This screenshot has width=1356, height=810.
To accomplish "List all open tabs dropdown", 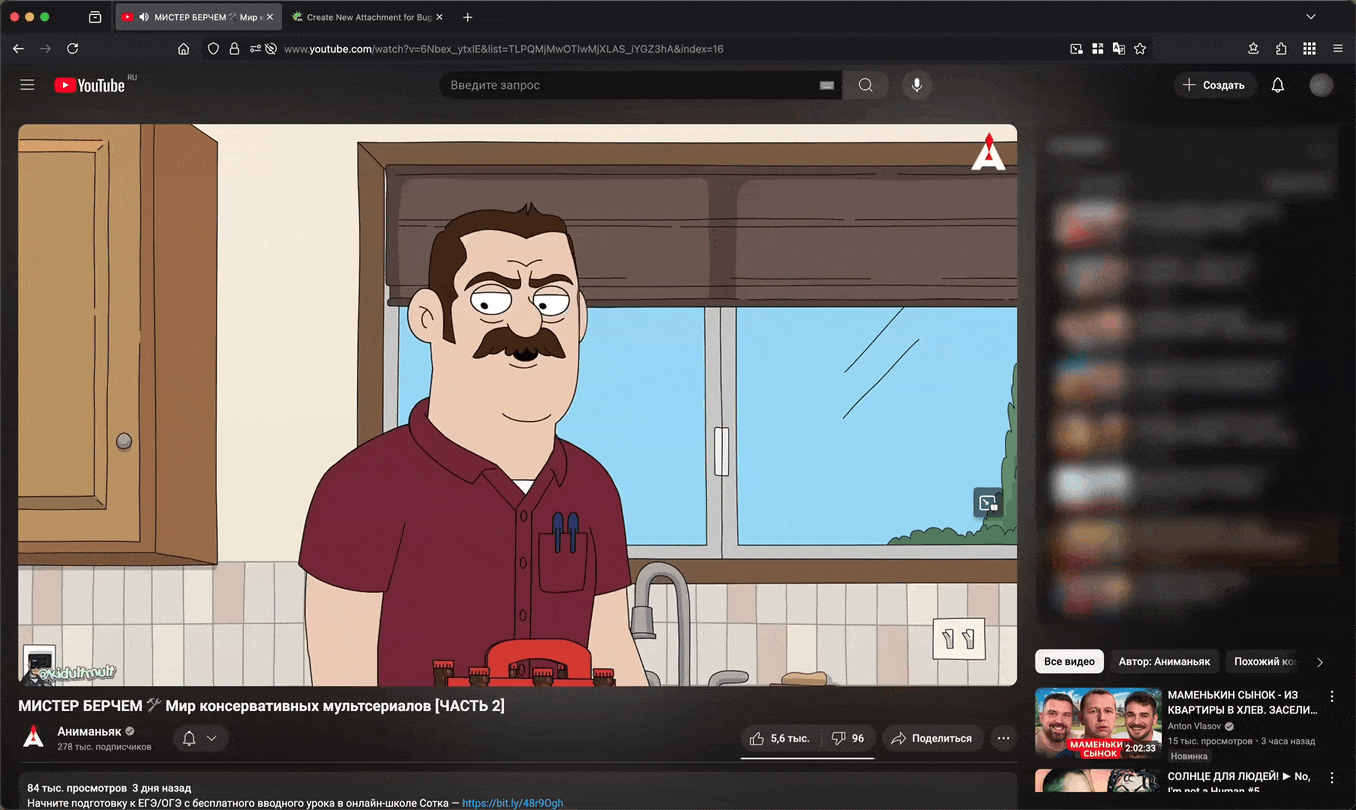I will coord(1311,17).
